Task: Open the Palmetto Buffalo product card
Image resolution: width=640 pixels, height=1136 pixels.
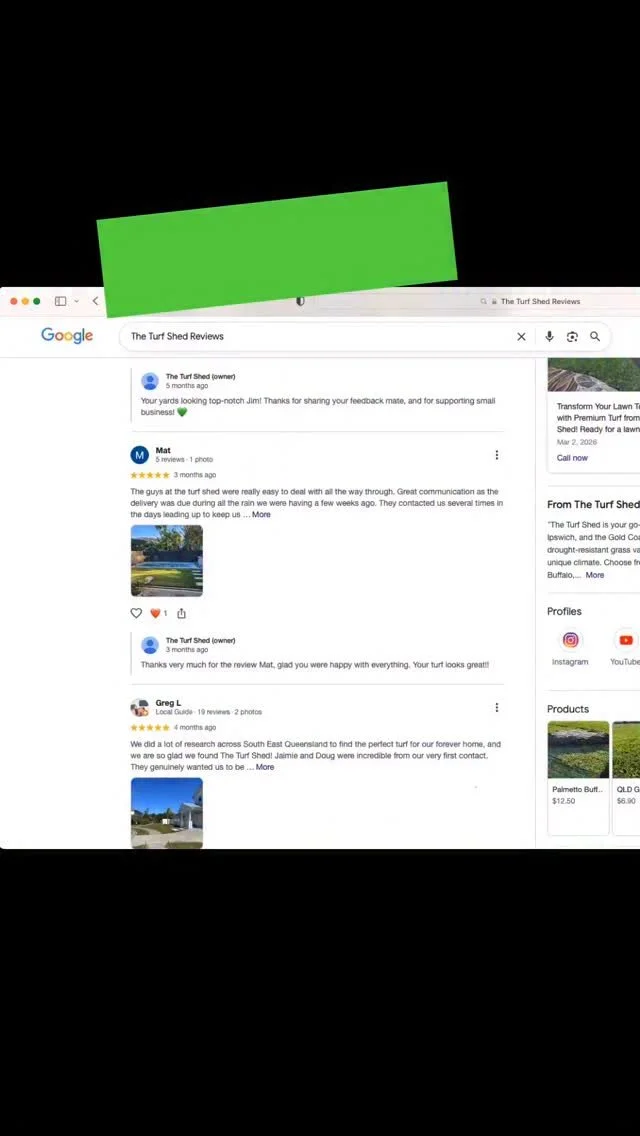Action: [x=578, y=777]
